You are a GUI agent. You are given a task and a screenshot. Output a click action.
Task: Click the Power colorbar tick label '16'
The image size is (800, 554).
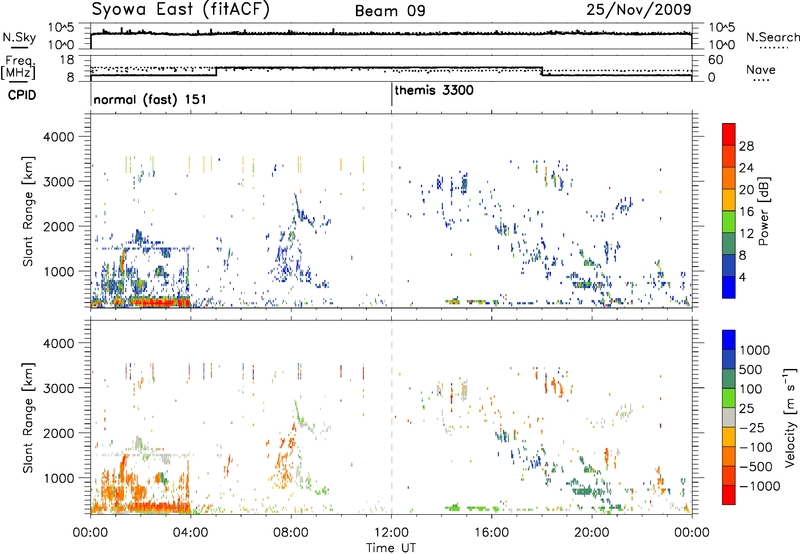746,212
